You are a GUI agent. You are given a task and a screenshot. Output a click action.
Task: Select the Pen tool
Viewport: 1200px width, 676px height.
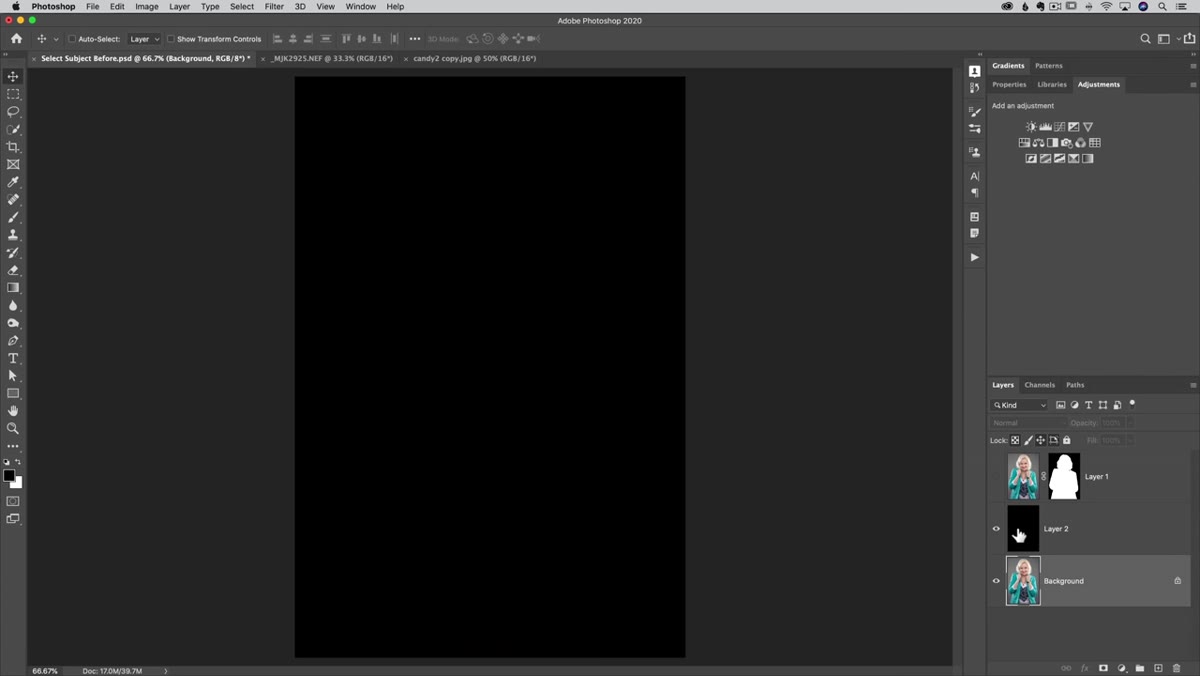tap(13, 341)
